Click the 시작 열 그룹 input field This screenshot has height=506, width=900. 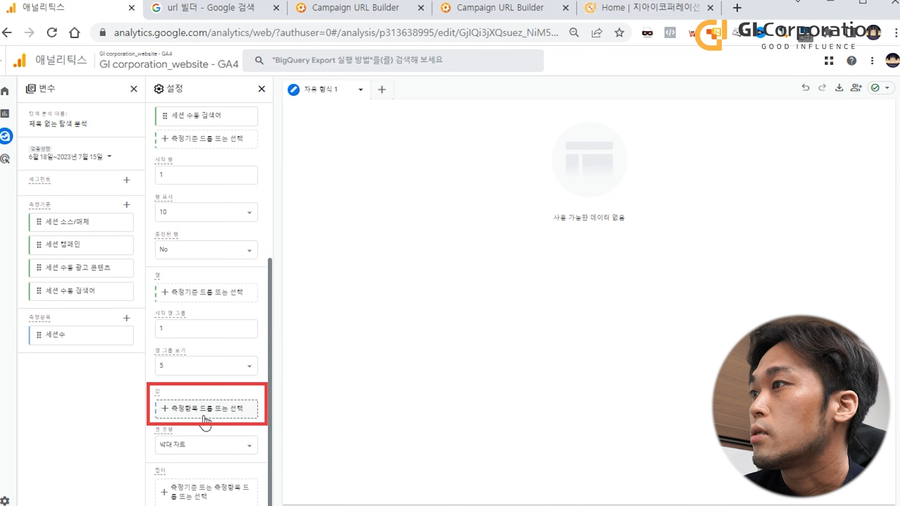click(x=206, y=328)
